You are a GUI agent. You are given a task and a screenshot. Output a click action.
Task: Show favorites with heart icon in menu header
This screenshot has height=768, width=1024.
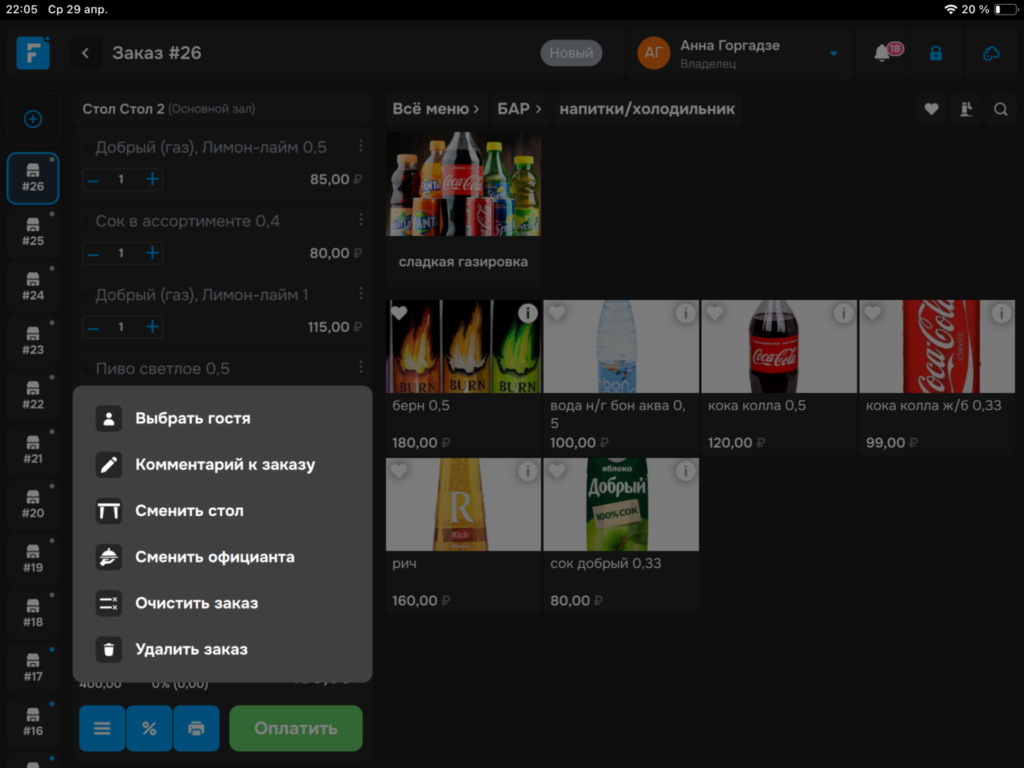coord(931,109)
